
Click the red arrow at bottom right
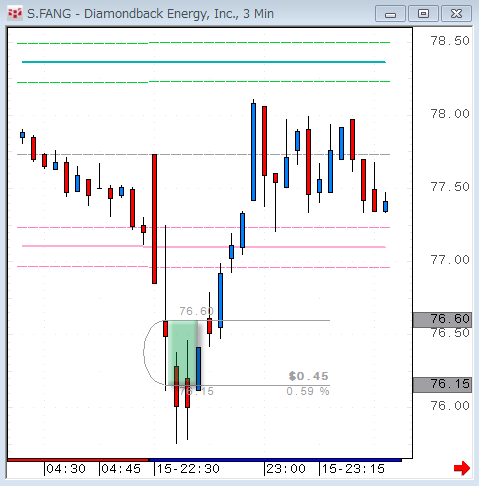(462, 468)
